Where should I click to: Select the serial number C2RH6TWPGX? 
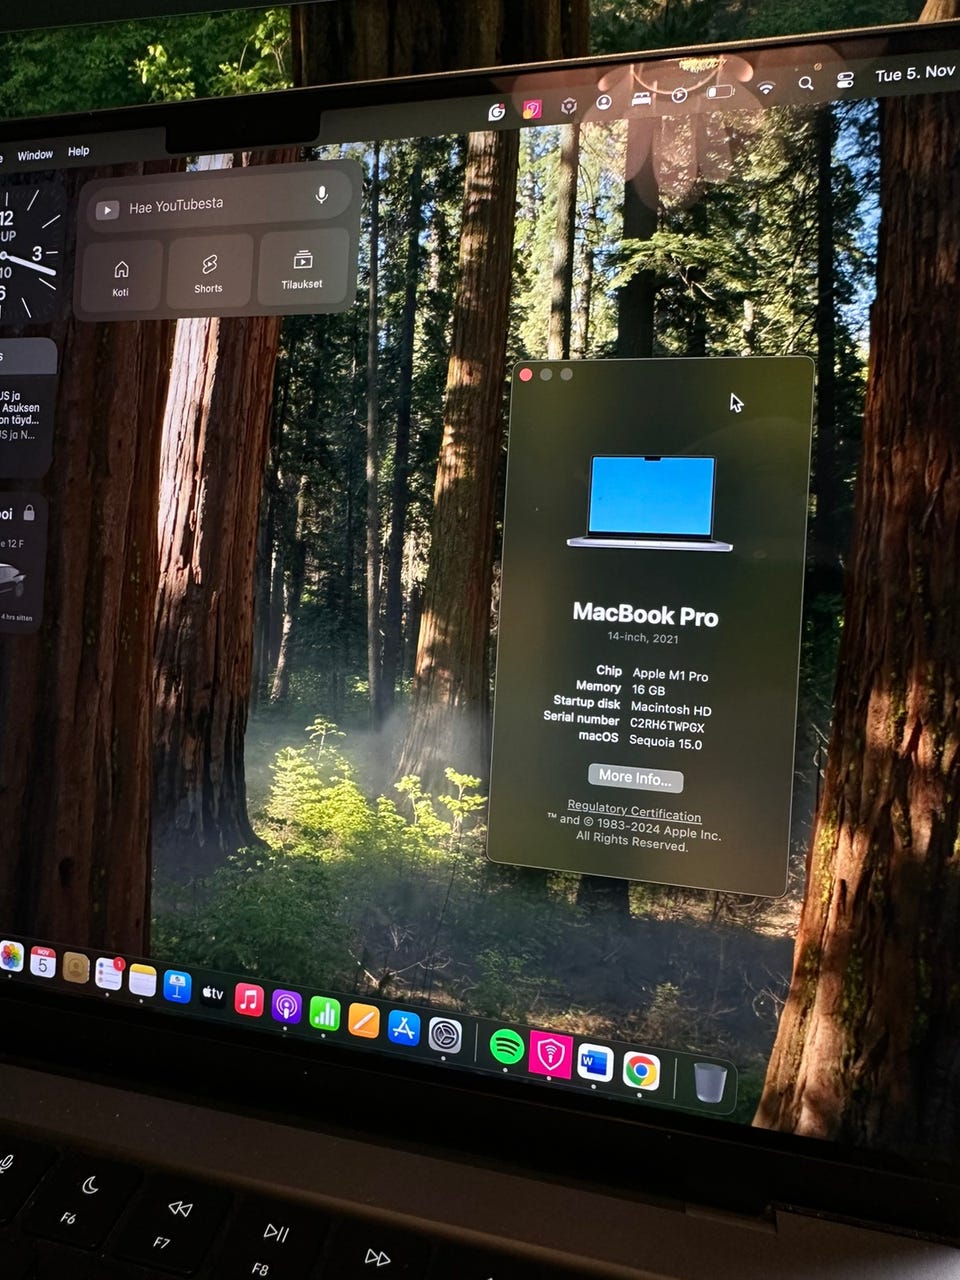point(667,725)
